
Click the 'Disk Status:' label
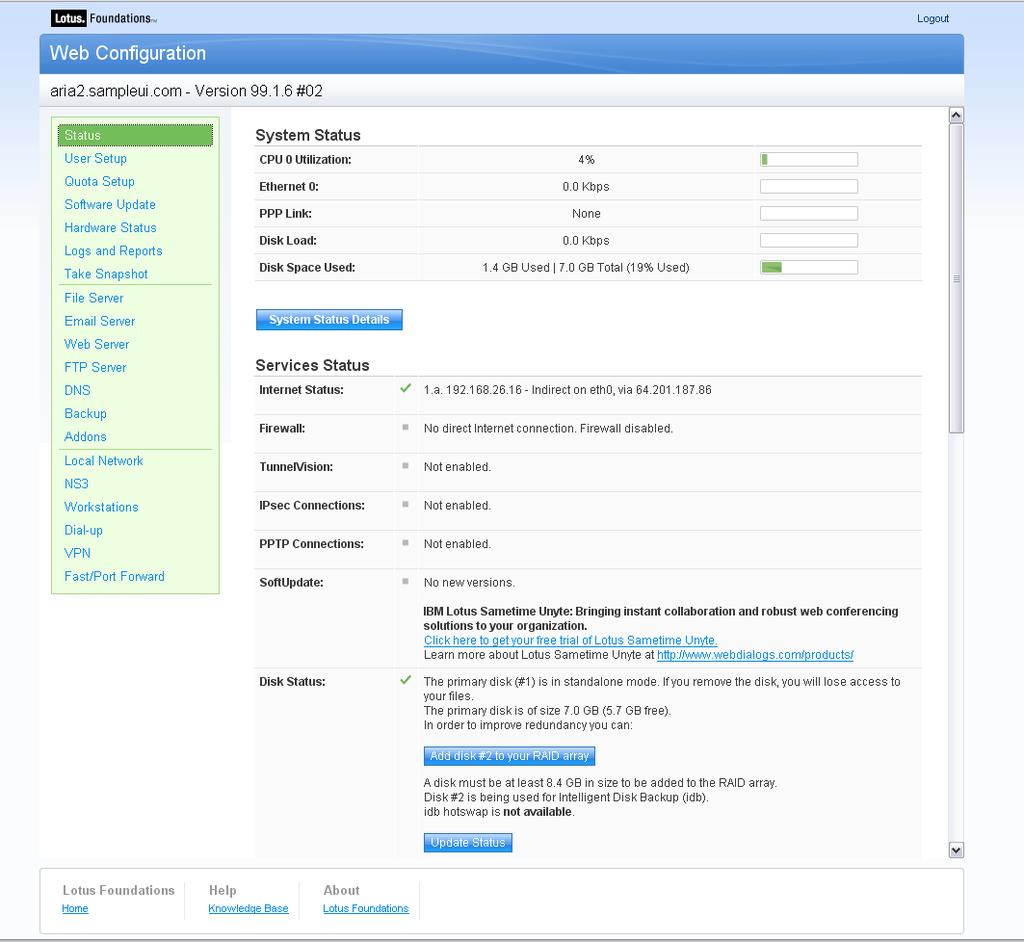pos(292,681)
